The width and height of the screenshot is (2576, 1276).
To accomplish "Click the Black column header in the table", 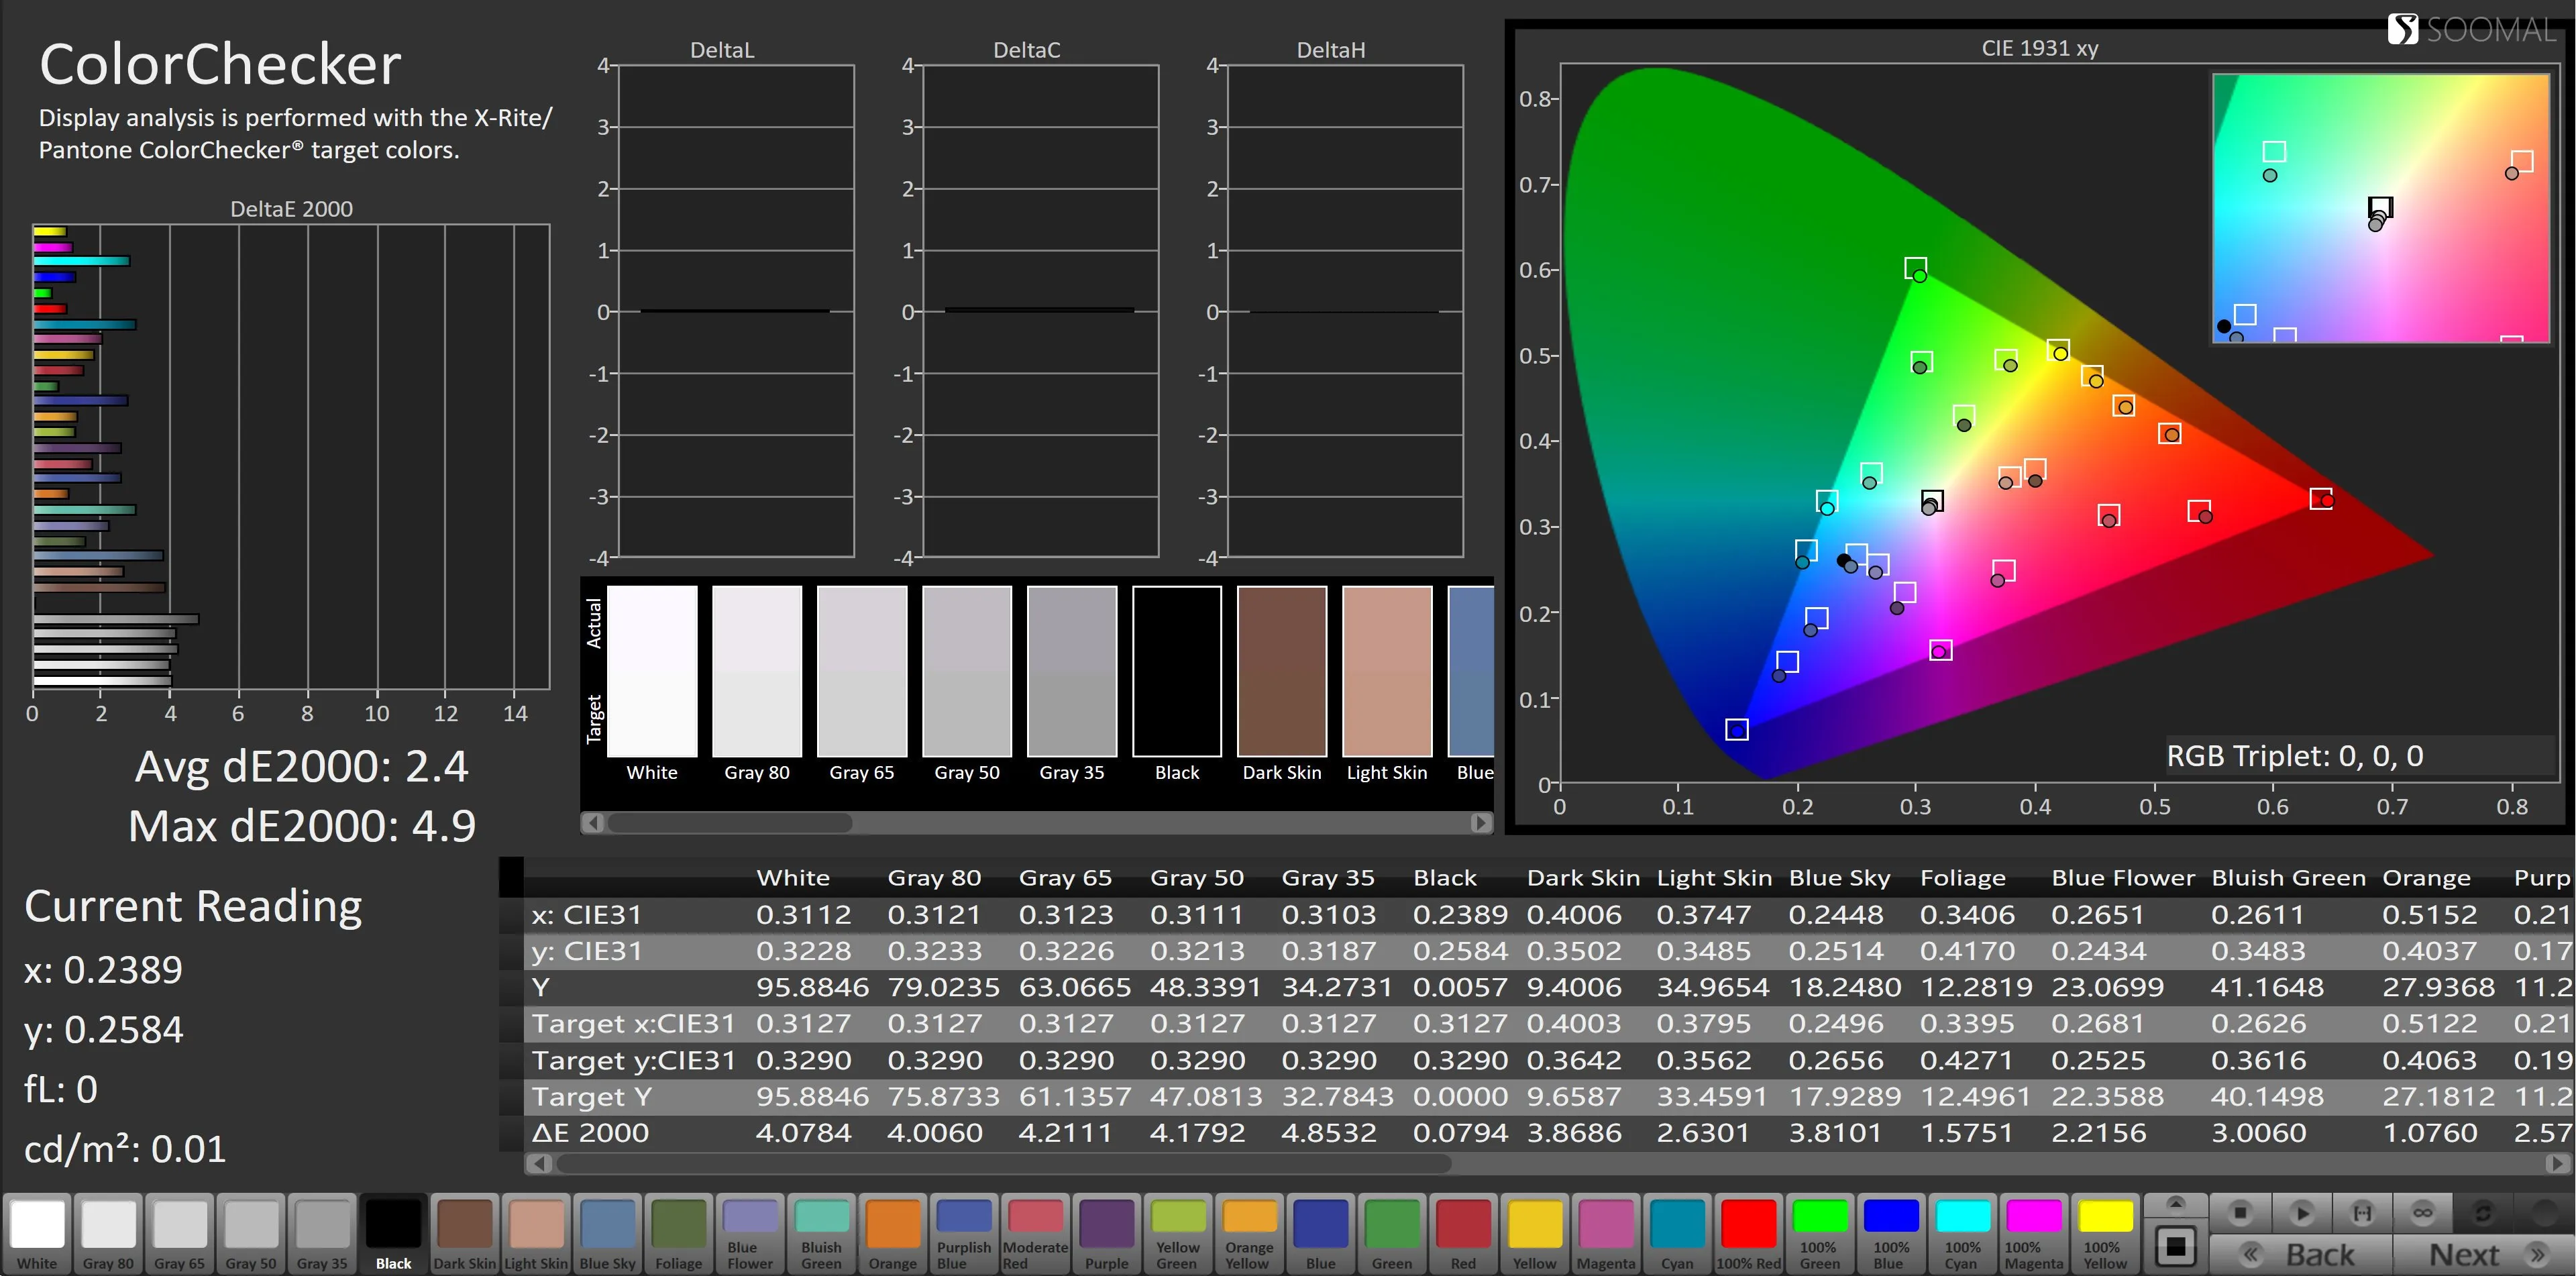I will click(1444, 878).
